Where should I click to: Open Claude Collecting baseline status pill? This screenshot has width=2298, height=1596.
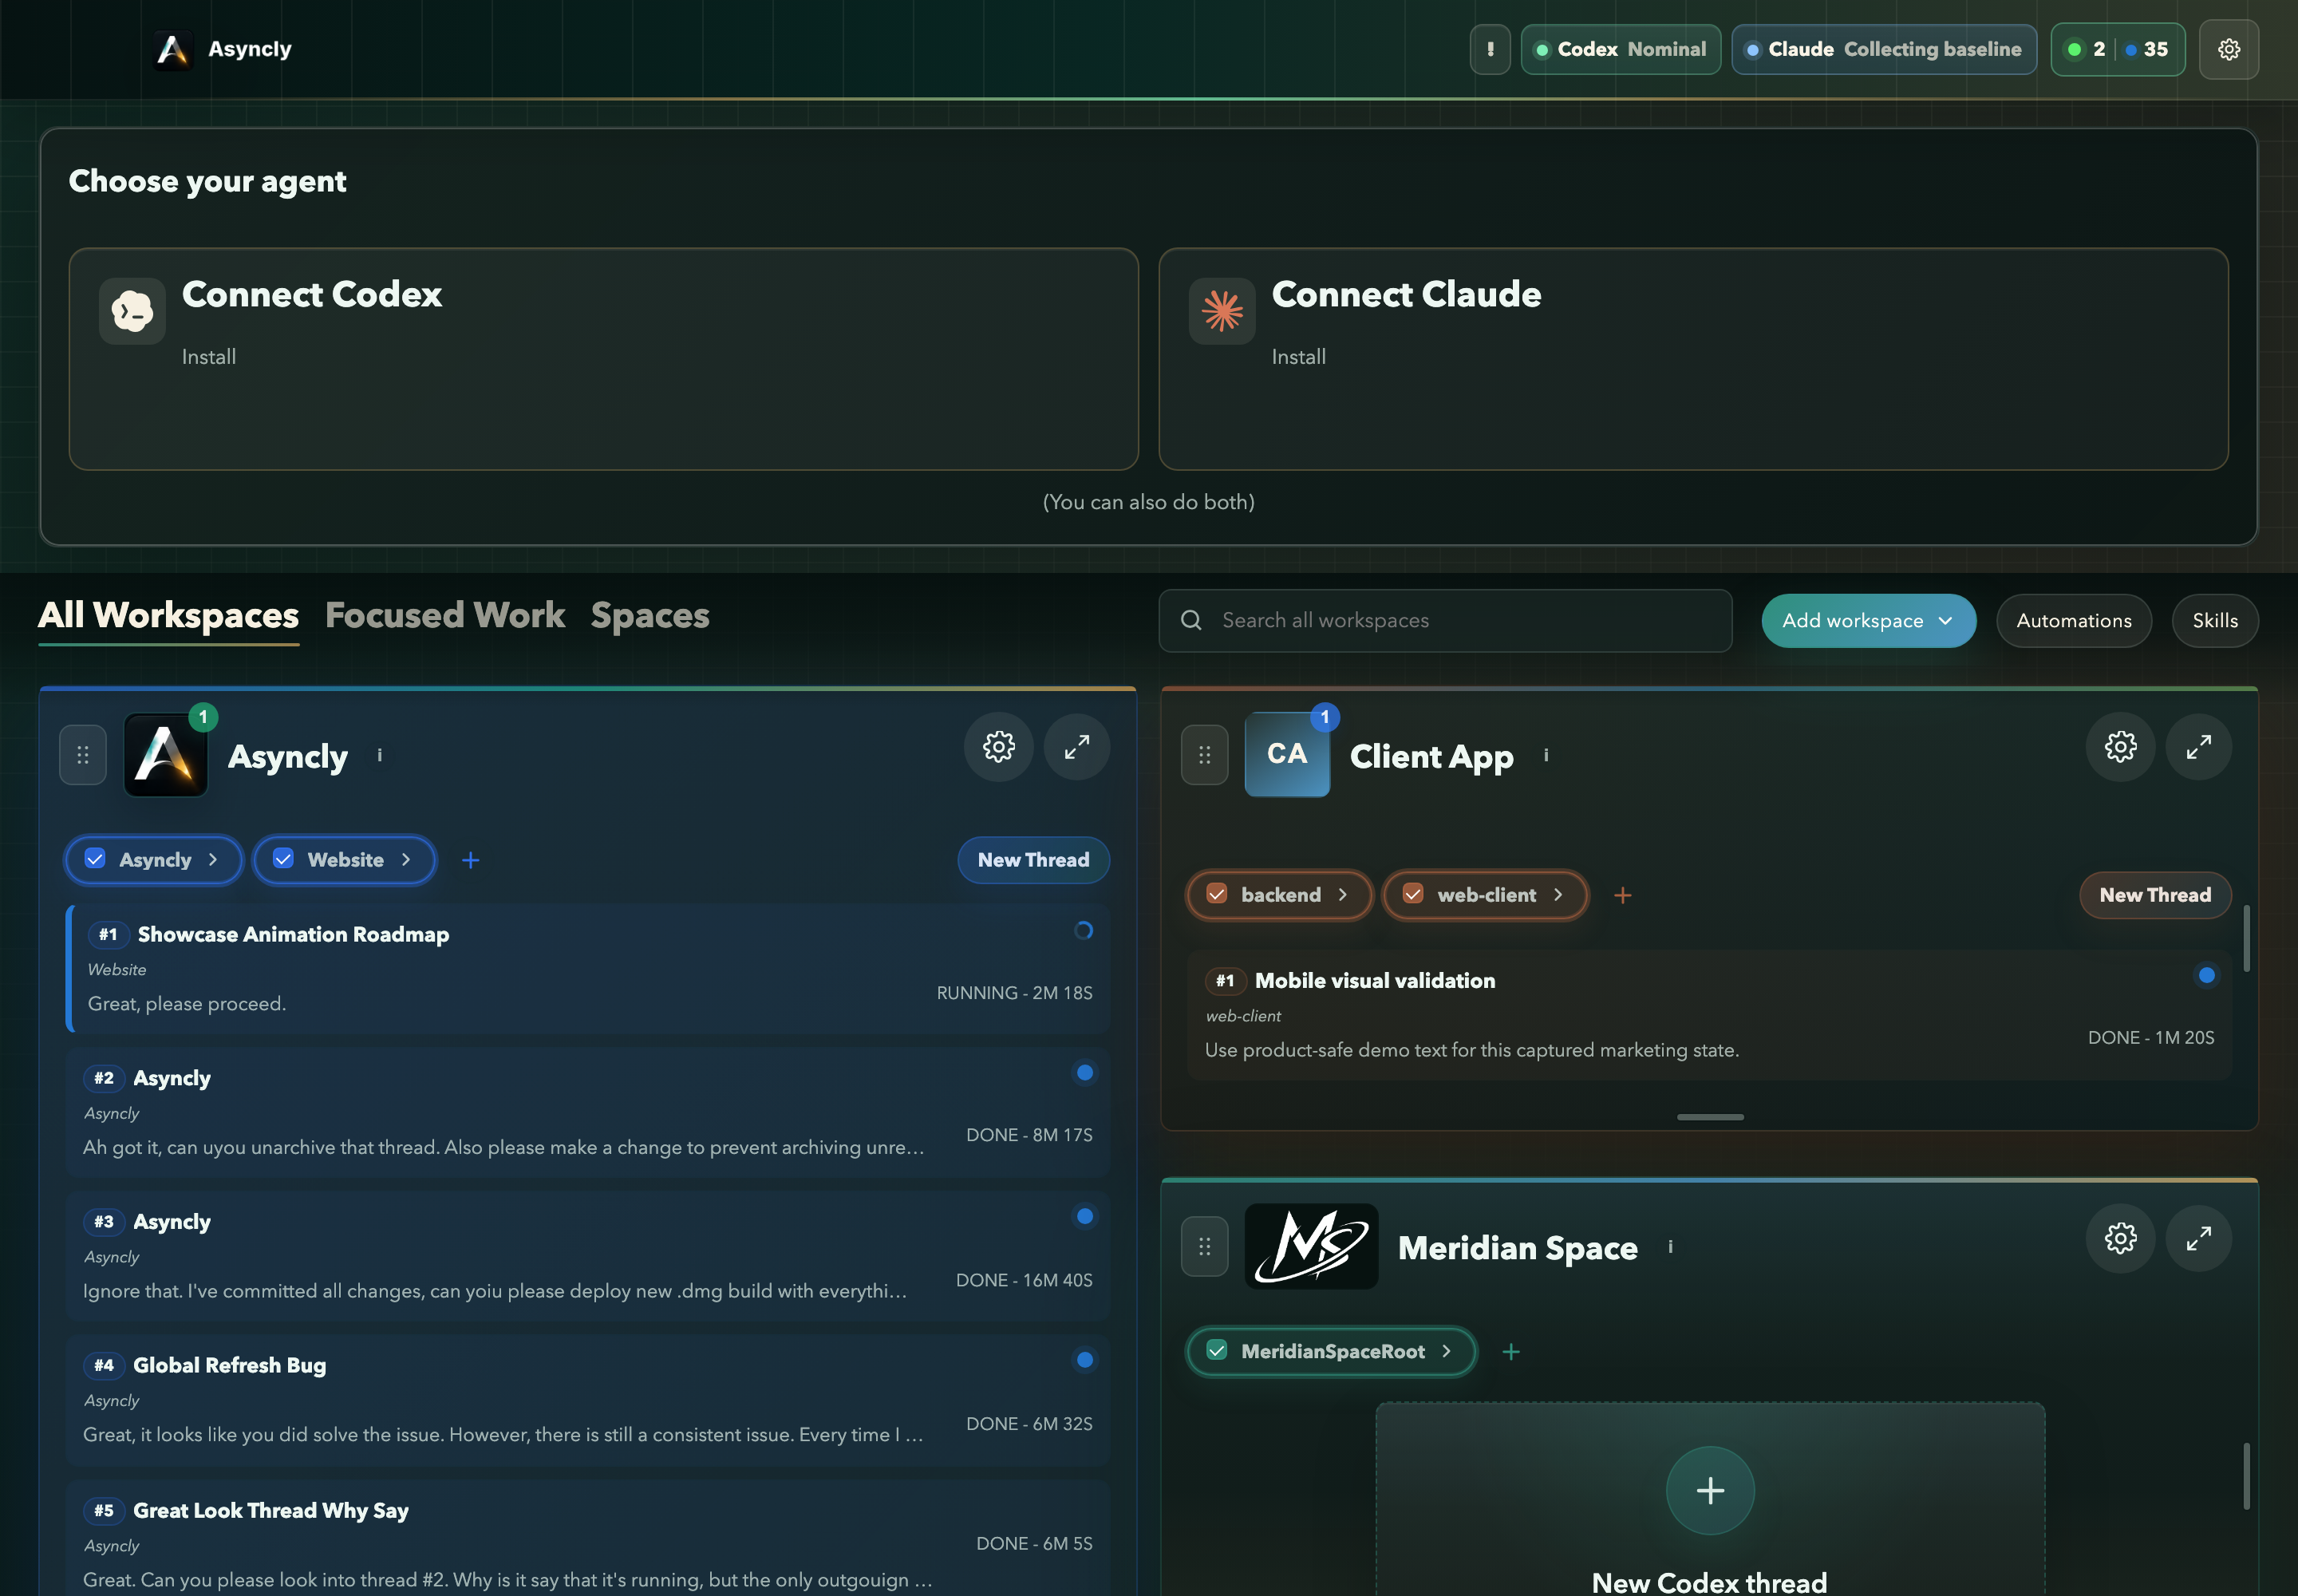(1884, 49)
